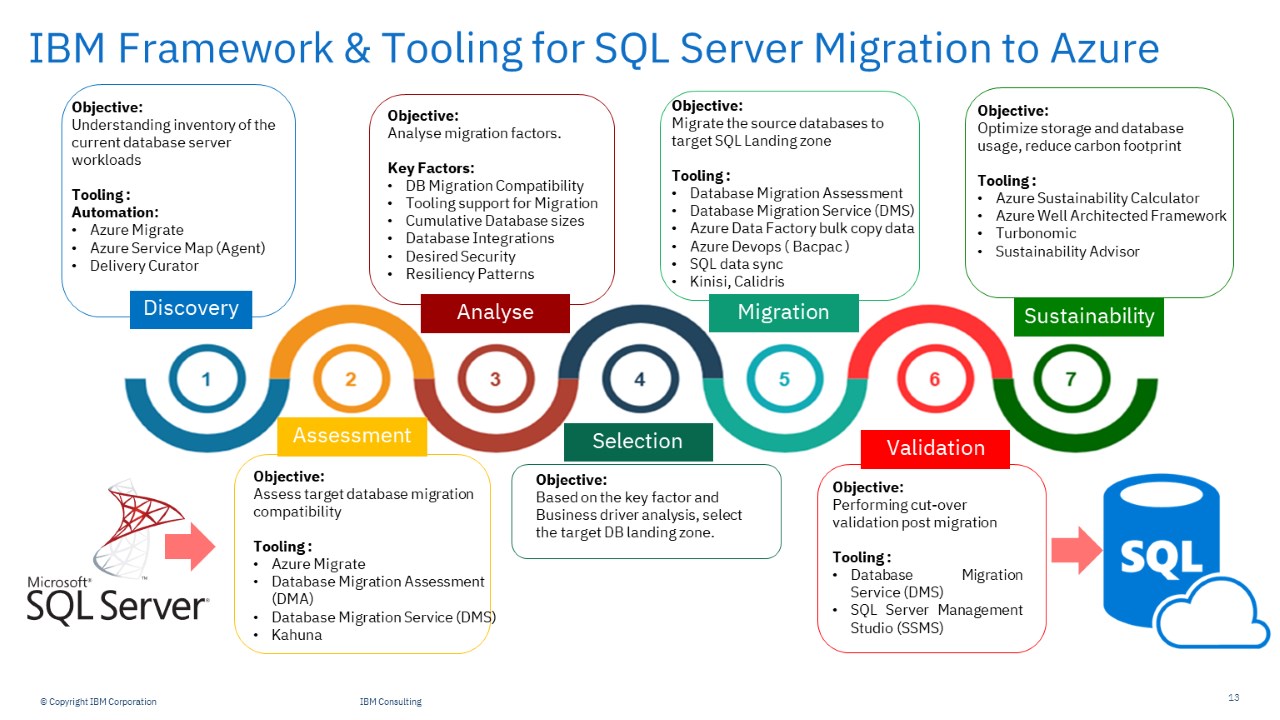Image resolution: width=1280 pixels, height=720 pixels.
Task: Click the '© Copyright IBM Corporation' footer
Action: pos(98,702)
